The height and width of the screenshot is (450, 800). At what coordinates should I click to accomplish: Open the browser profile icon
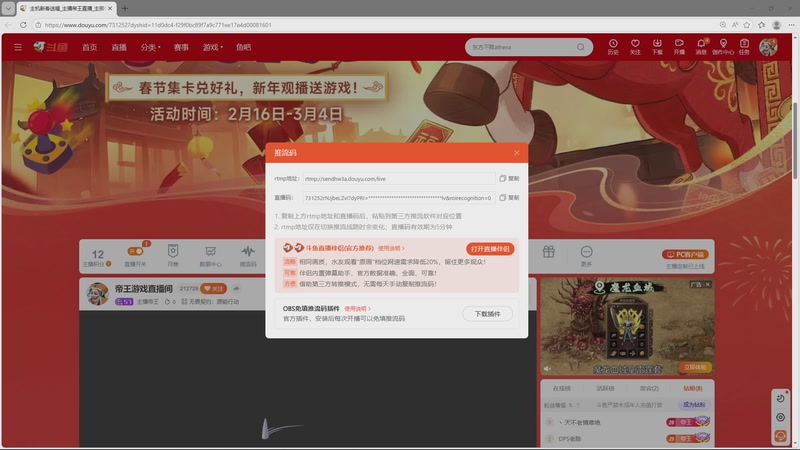pos(777,24)
